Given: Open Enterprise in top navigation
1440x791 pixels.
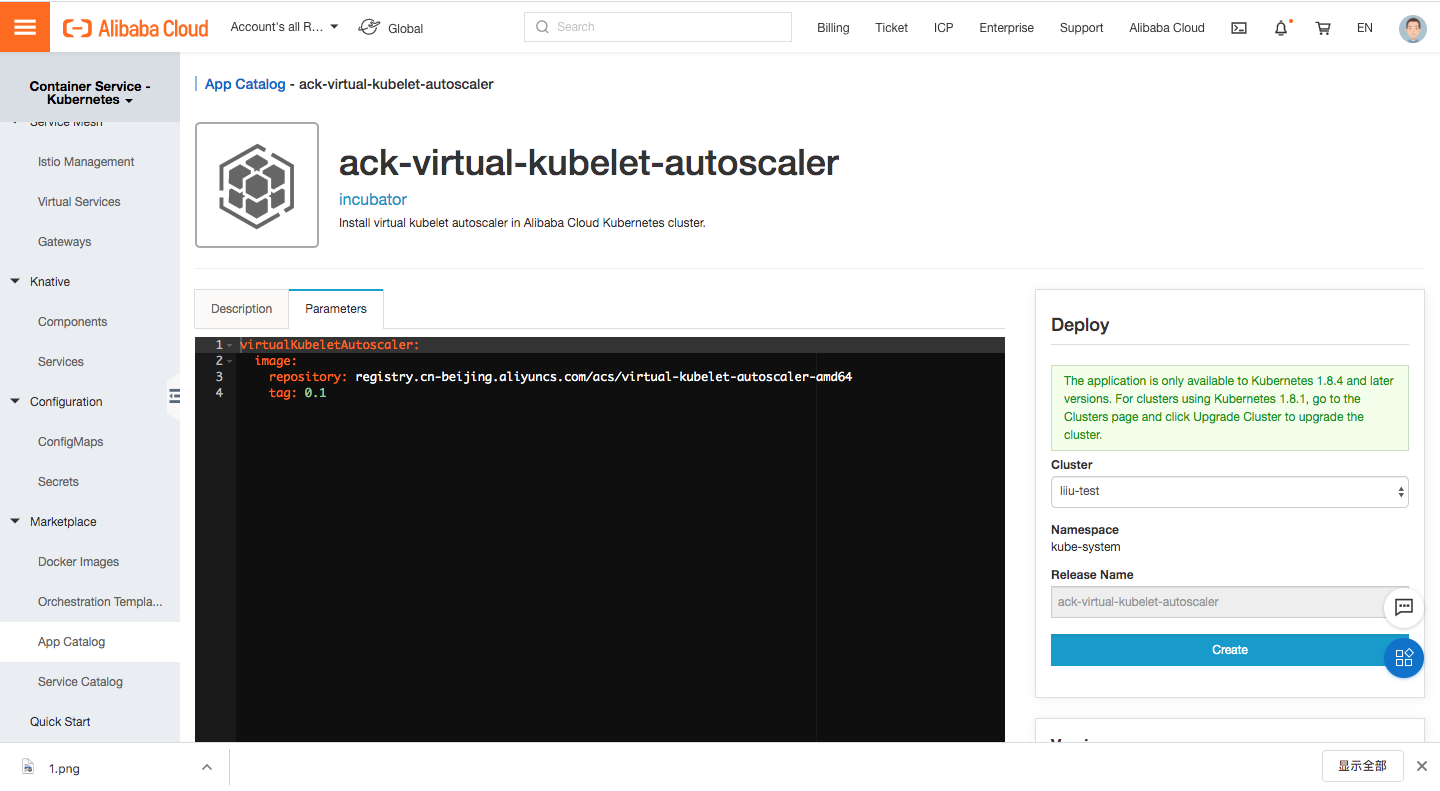Looking at the screenshot, I should click(1006, 28).
